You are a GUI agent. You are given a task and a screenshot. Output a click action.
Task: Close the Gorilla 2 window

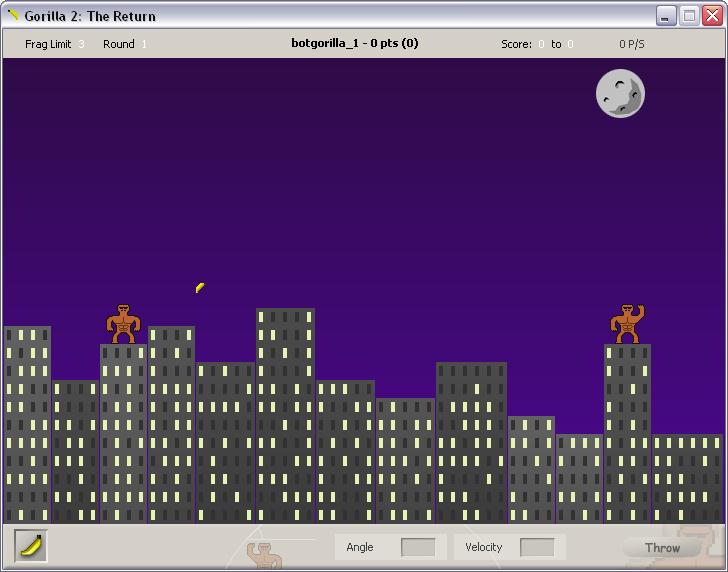pos(712,16)
